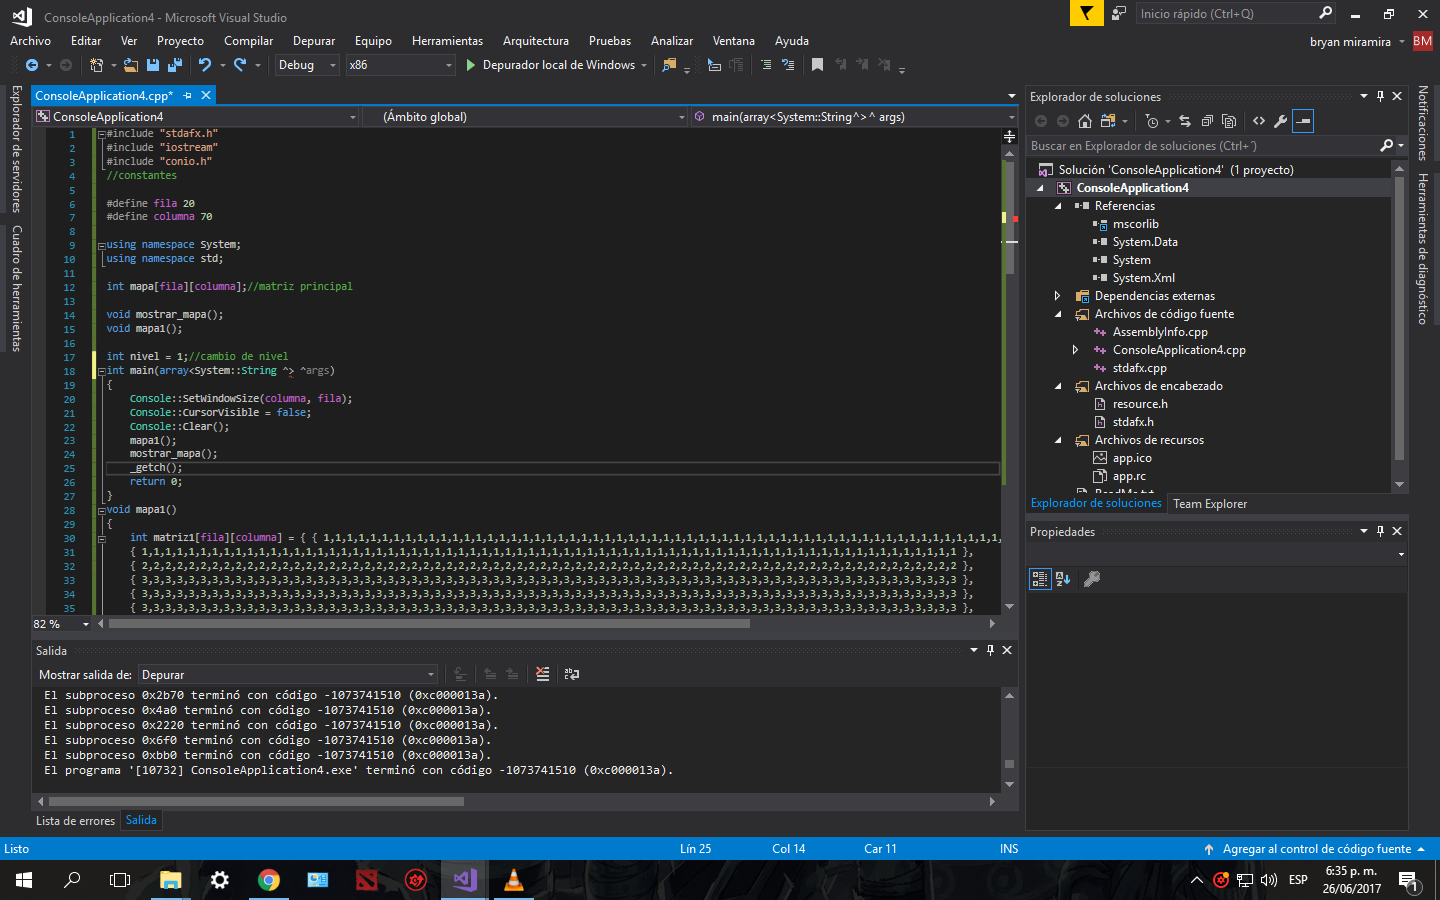Click the pending changes filter clock icon

(x=1152, y=121)
